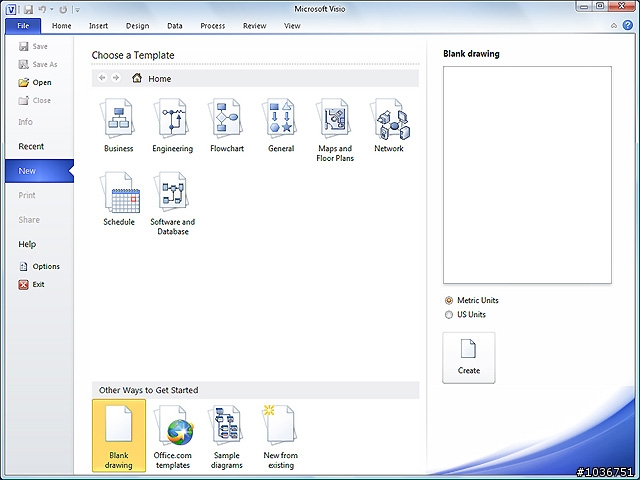Select New in Backstage menu
This screenshot has height=480, width=640.
39,171
